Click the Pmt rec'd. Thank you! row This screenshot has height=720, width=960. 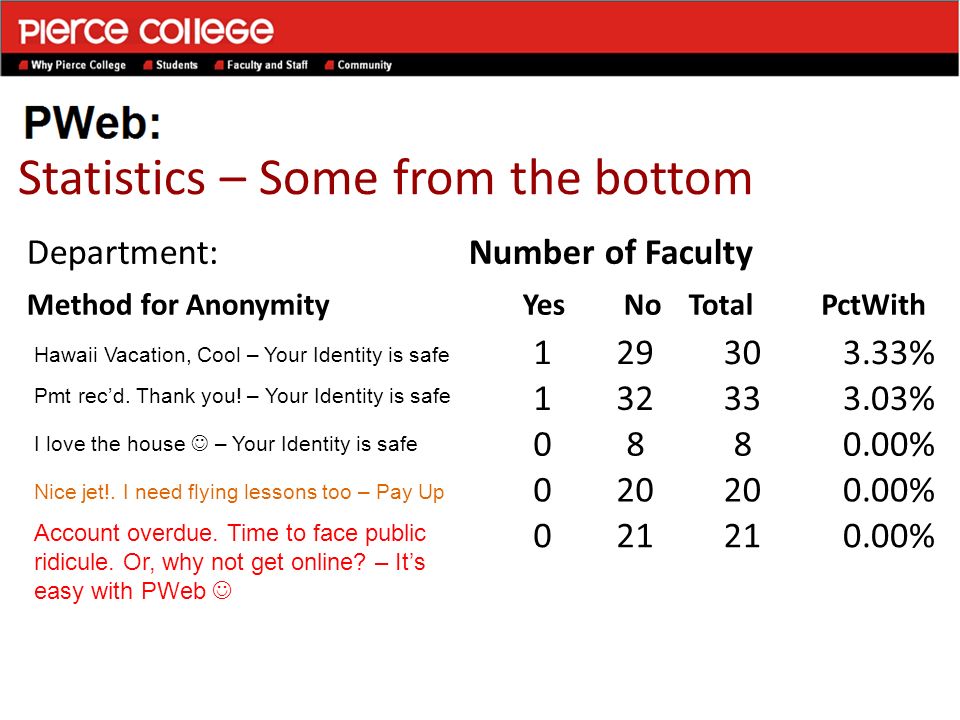pyautogui.click(x=242, y=396)
